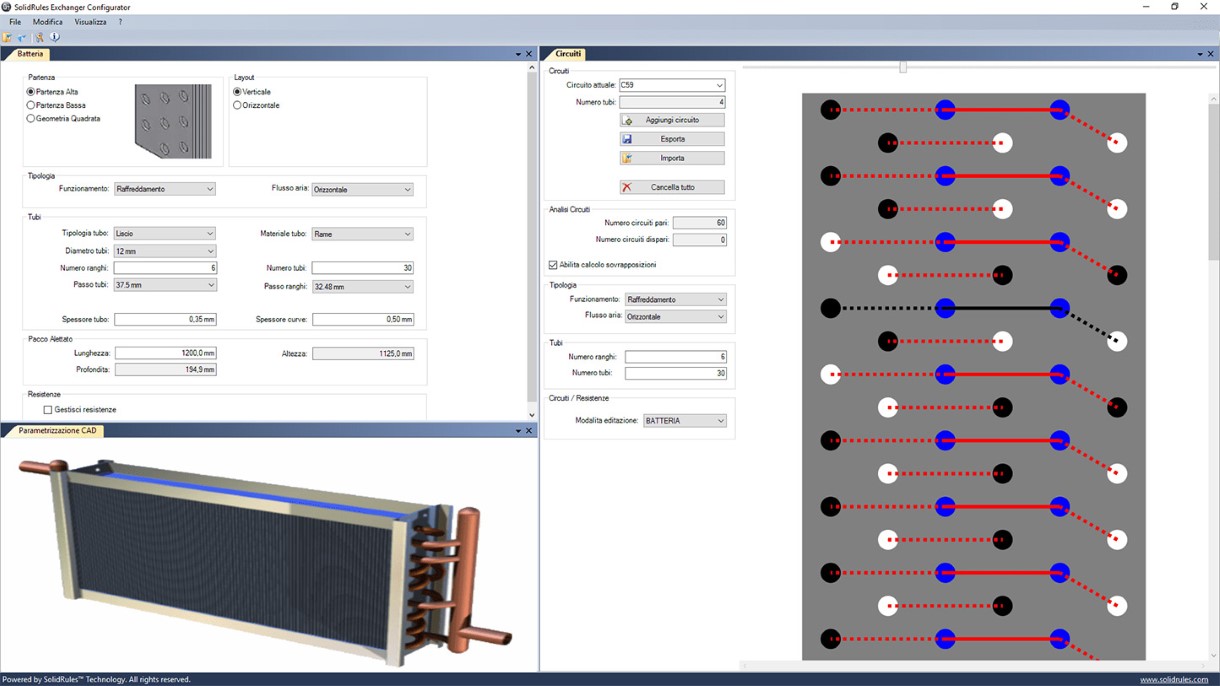Click the Esporta button
Image resolution: width=1220 pixels, height=686 pixels.
(672, 139)
